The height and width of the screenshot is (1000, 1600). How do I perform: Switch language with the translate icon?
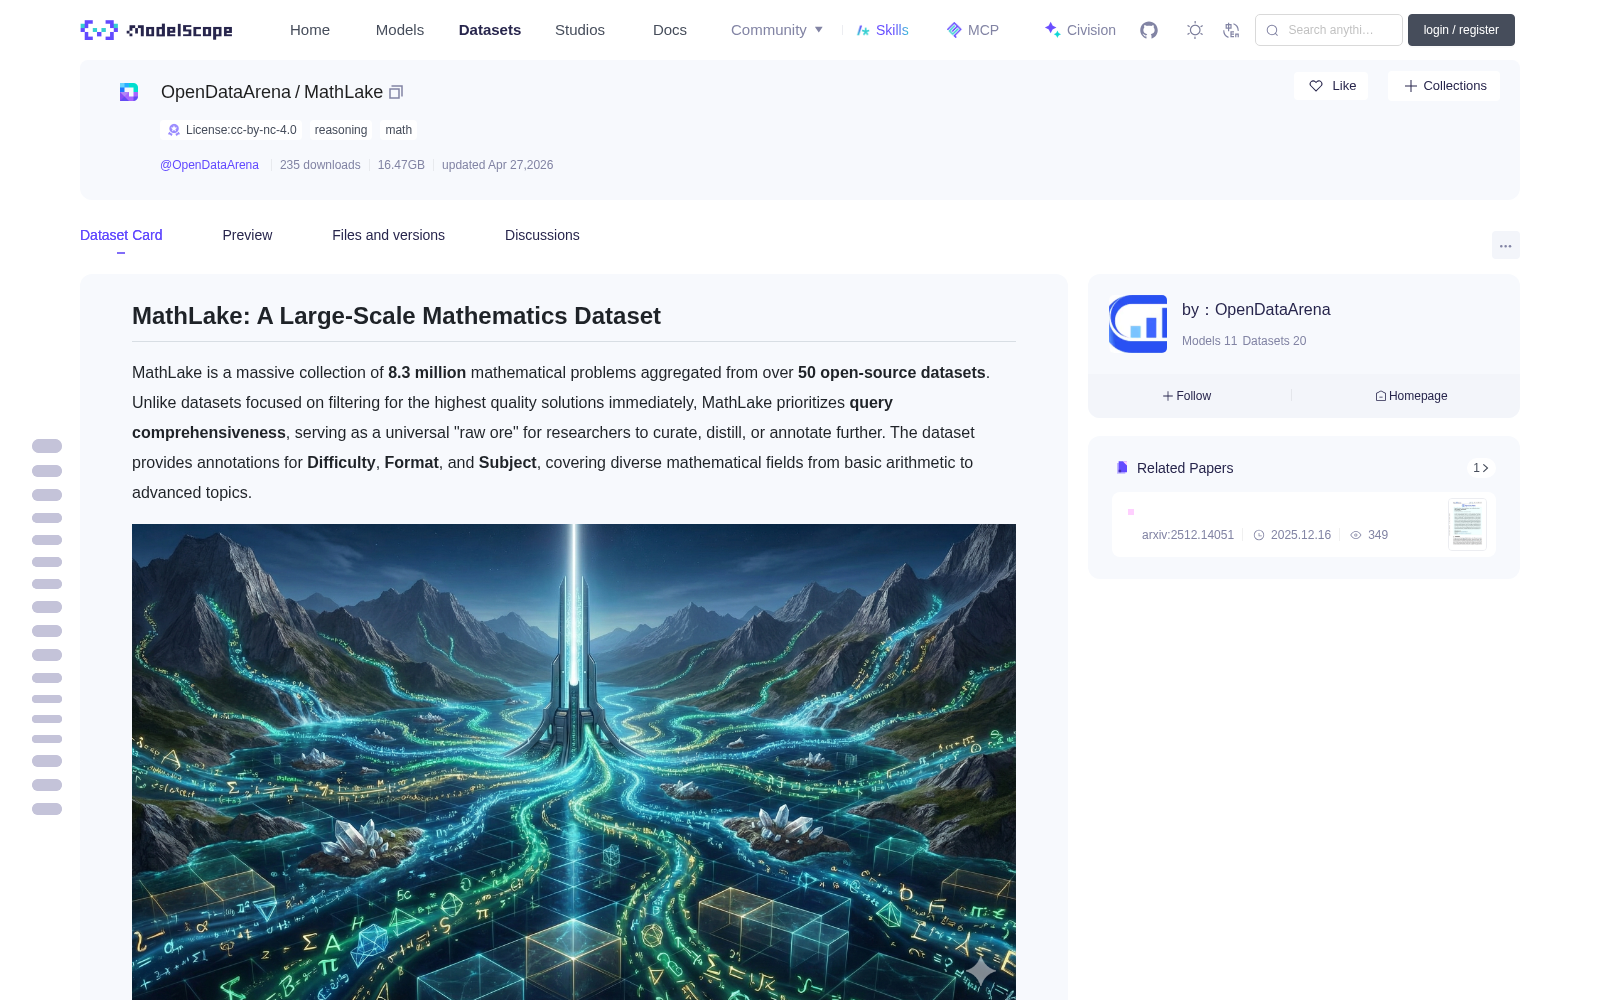(x=1232, y=30)
